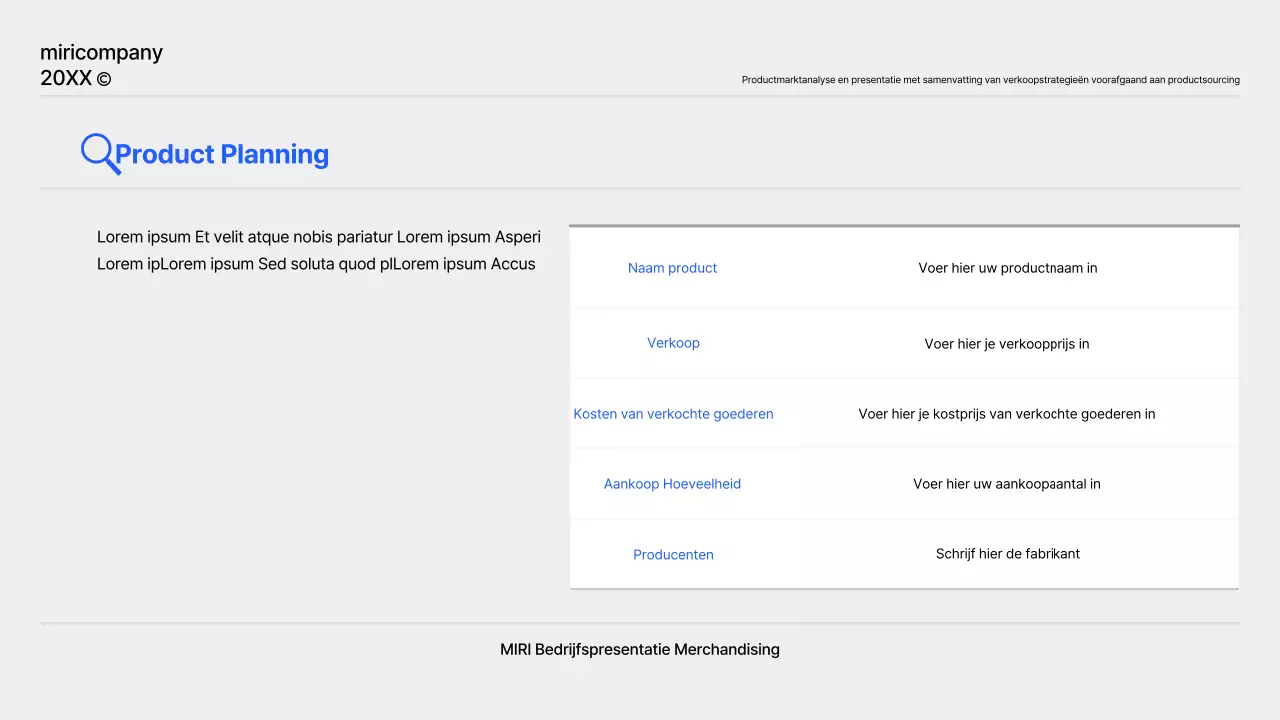Image resolution: width=1280 pixels, height=720 pixels.
Task: Click the productnaam input placeholder
Action: point(1007,267)
